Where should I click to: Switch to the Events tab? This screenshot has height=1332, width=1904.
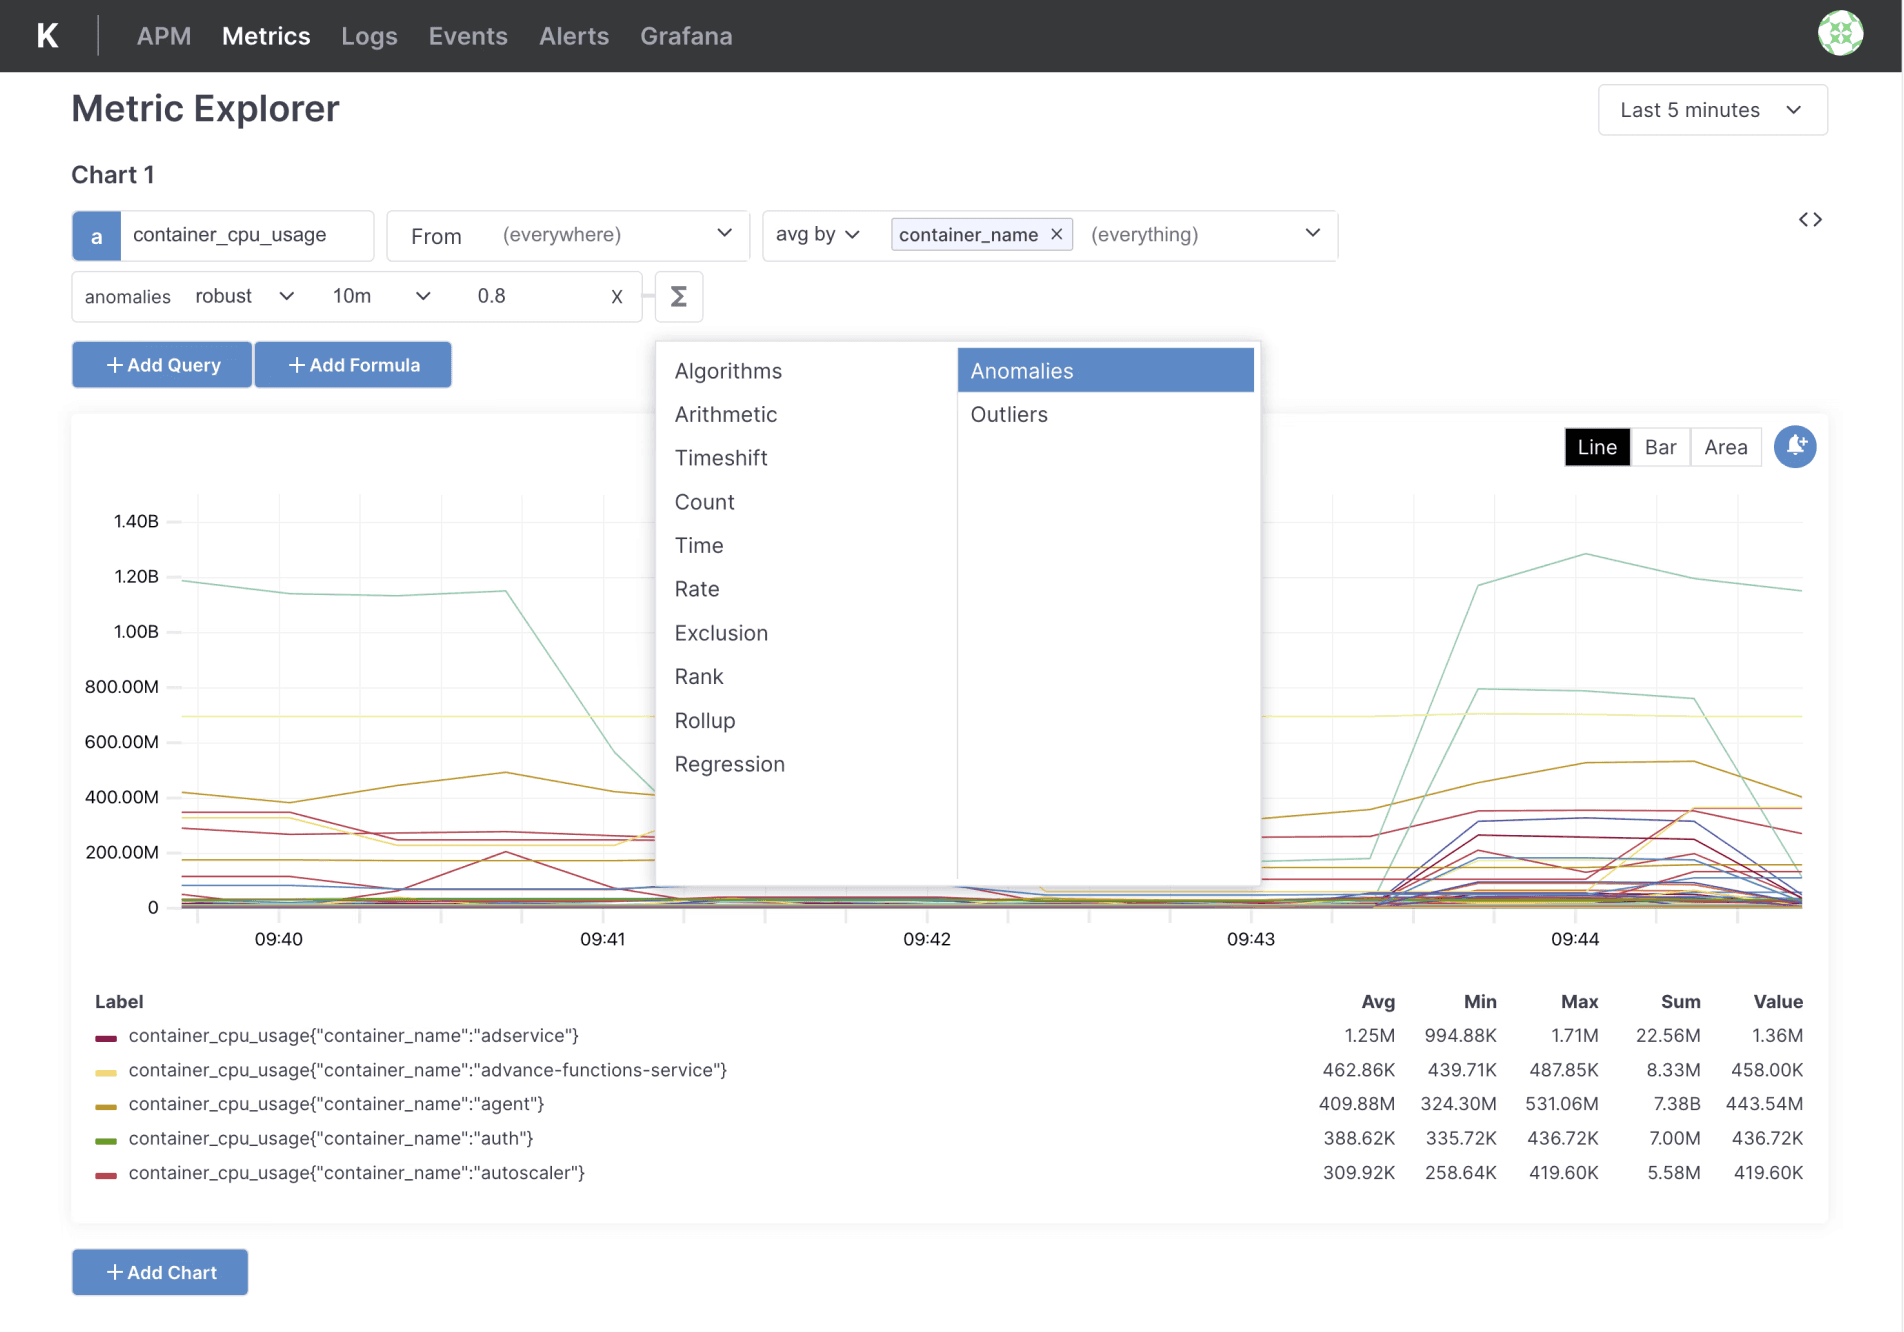point(468,36)
